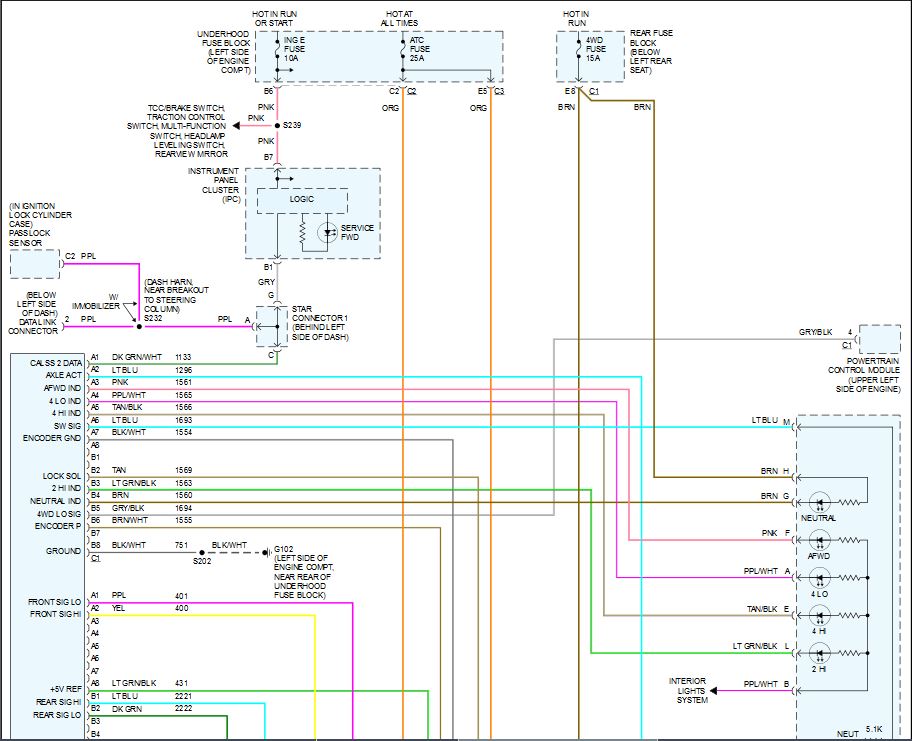Click the BRN/WHT wire color label
The image size is (912, 741).
pyautogui.click(x=130, y=520)
